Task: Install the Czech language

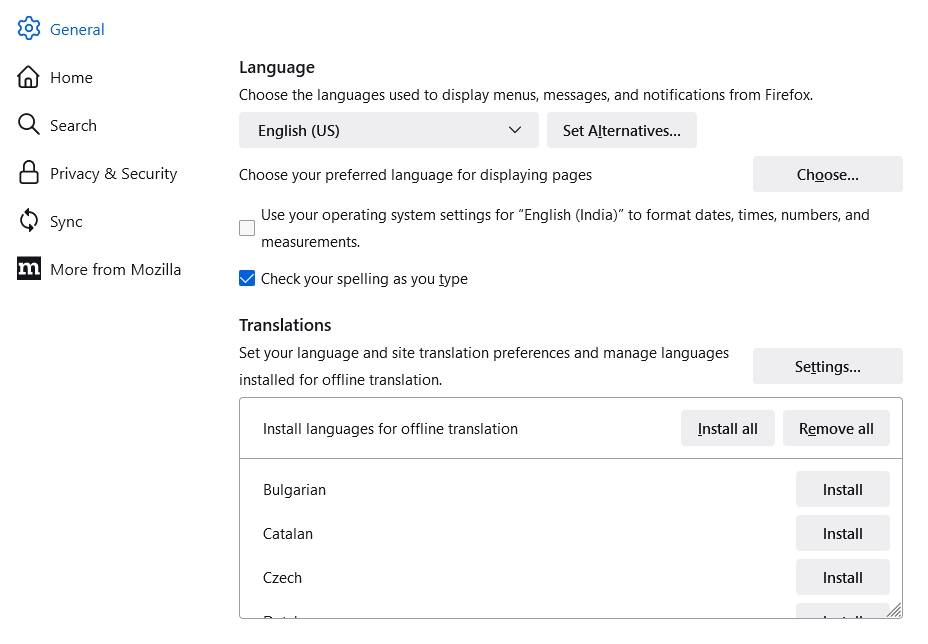Action: pos(842,577)
